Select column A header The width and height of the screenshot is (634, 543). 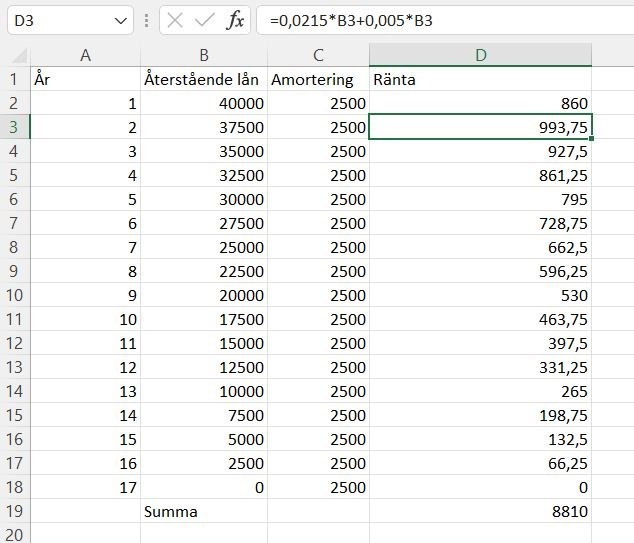[85, 56]
